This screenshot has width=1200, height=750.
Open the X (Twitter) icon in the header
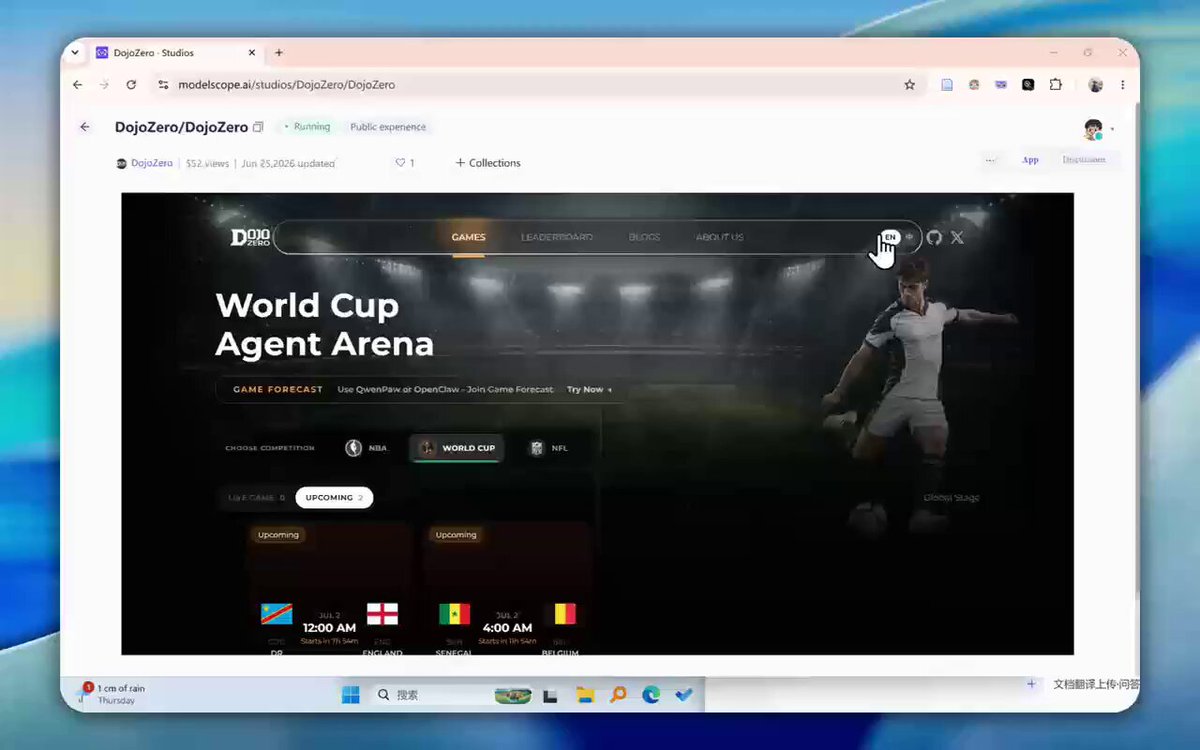pos(957,237)
